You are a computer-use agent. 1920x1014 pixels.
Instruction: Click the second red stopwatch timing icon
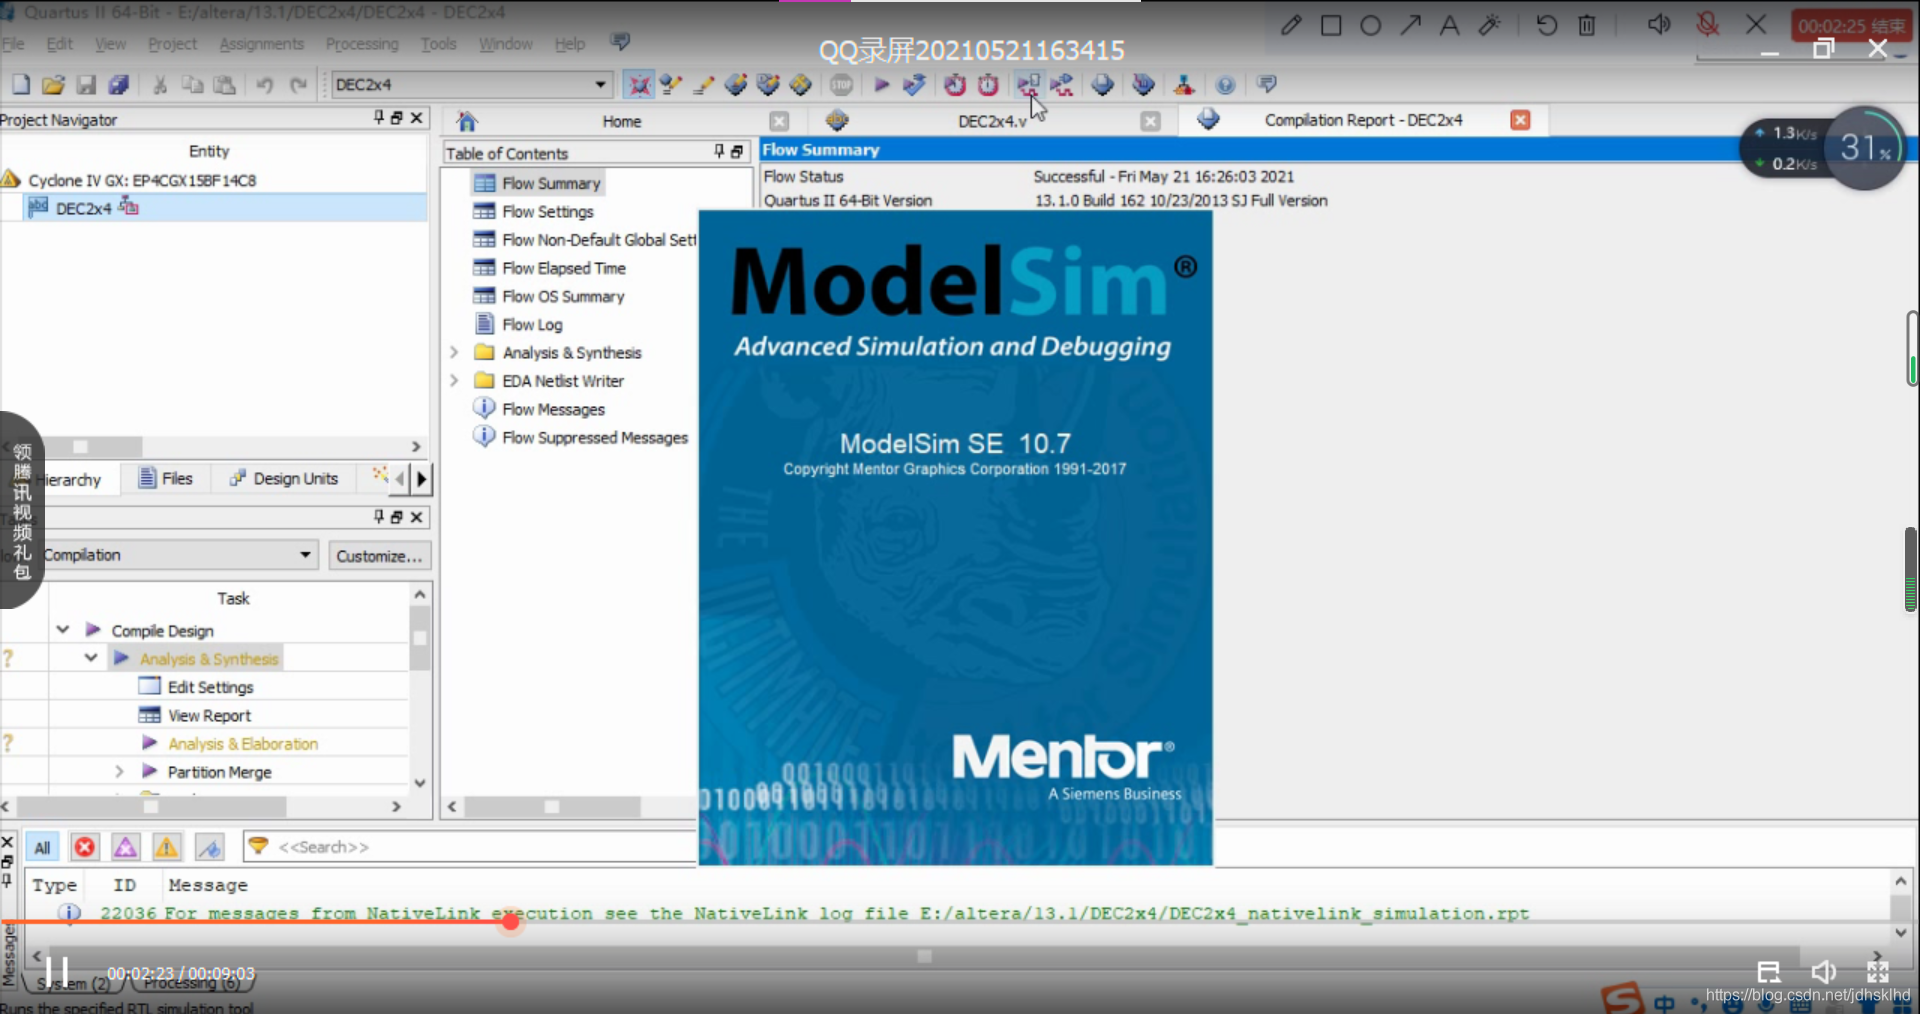988,85
